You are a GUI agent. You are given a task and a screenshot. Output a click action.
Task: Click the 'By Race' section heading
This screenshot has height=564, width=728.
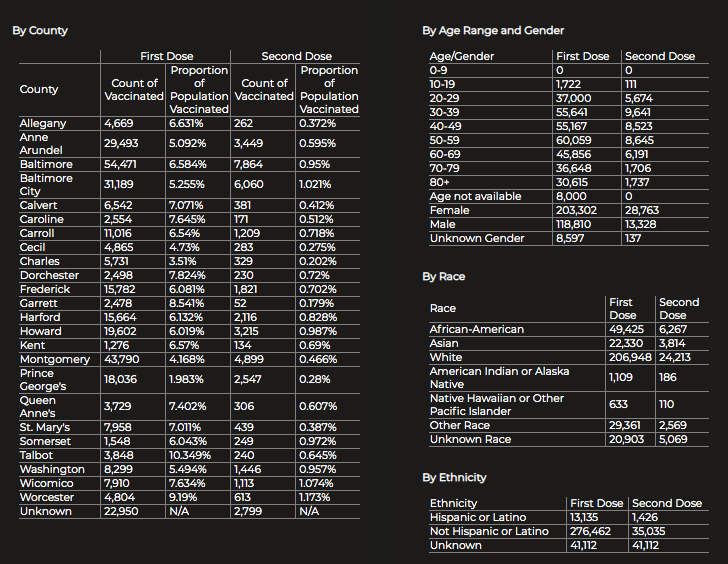(443, 276)
